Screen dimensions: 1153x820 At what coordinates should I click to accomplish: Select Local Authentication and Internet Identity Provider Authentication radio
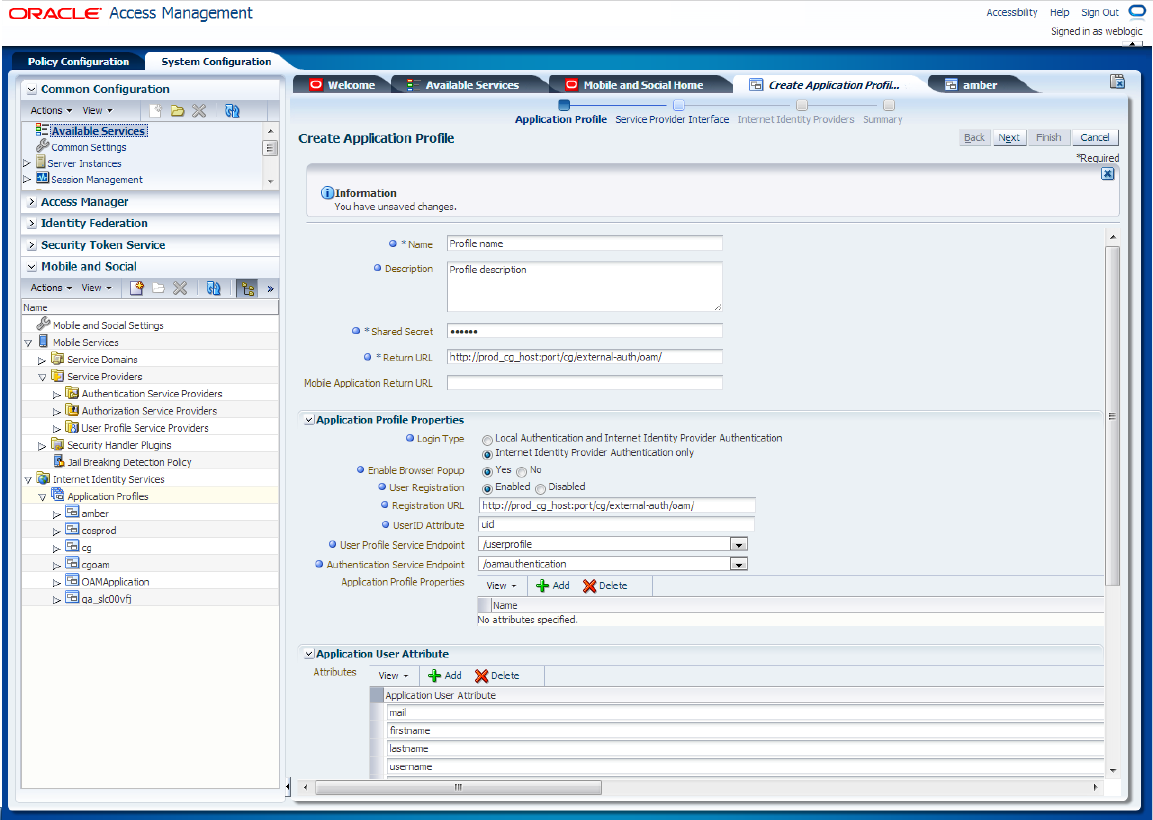point(487,440)
